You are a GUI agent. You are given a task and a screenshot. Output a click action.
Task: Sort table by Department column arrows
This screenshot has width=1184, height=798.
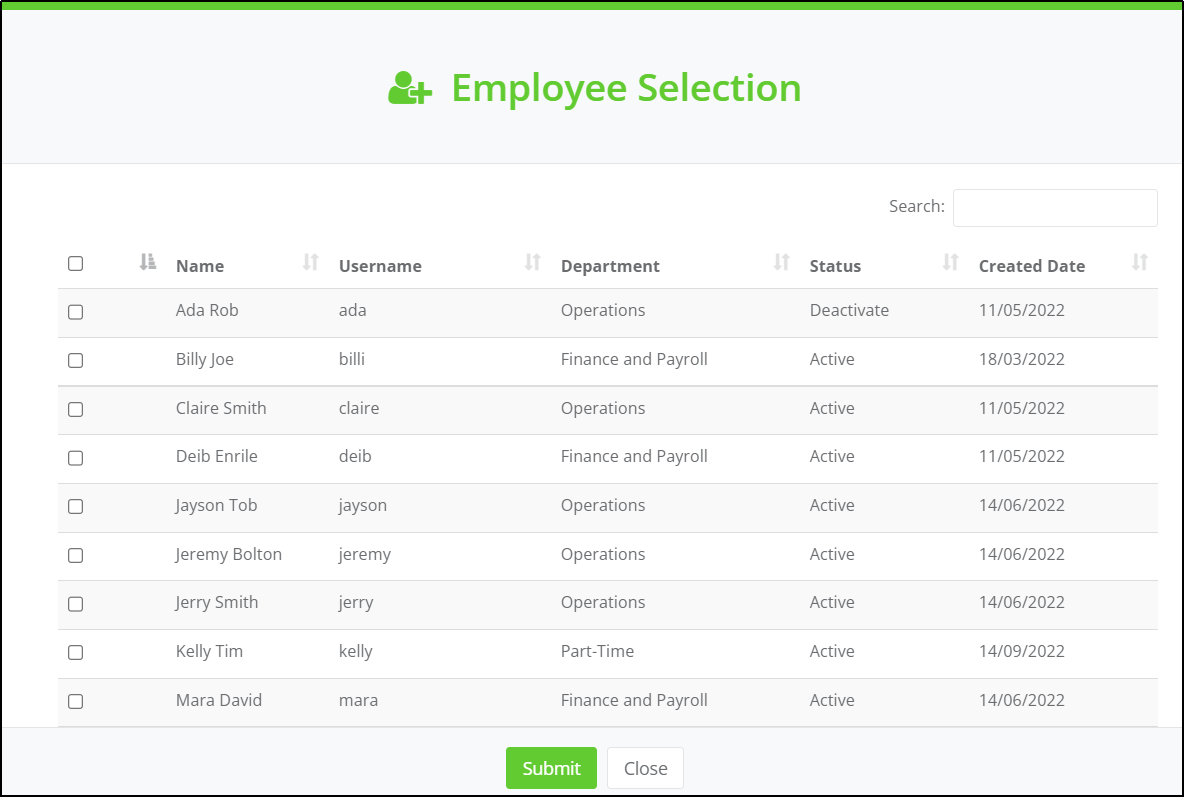click(x=782, y=262)
